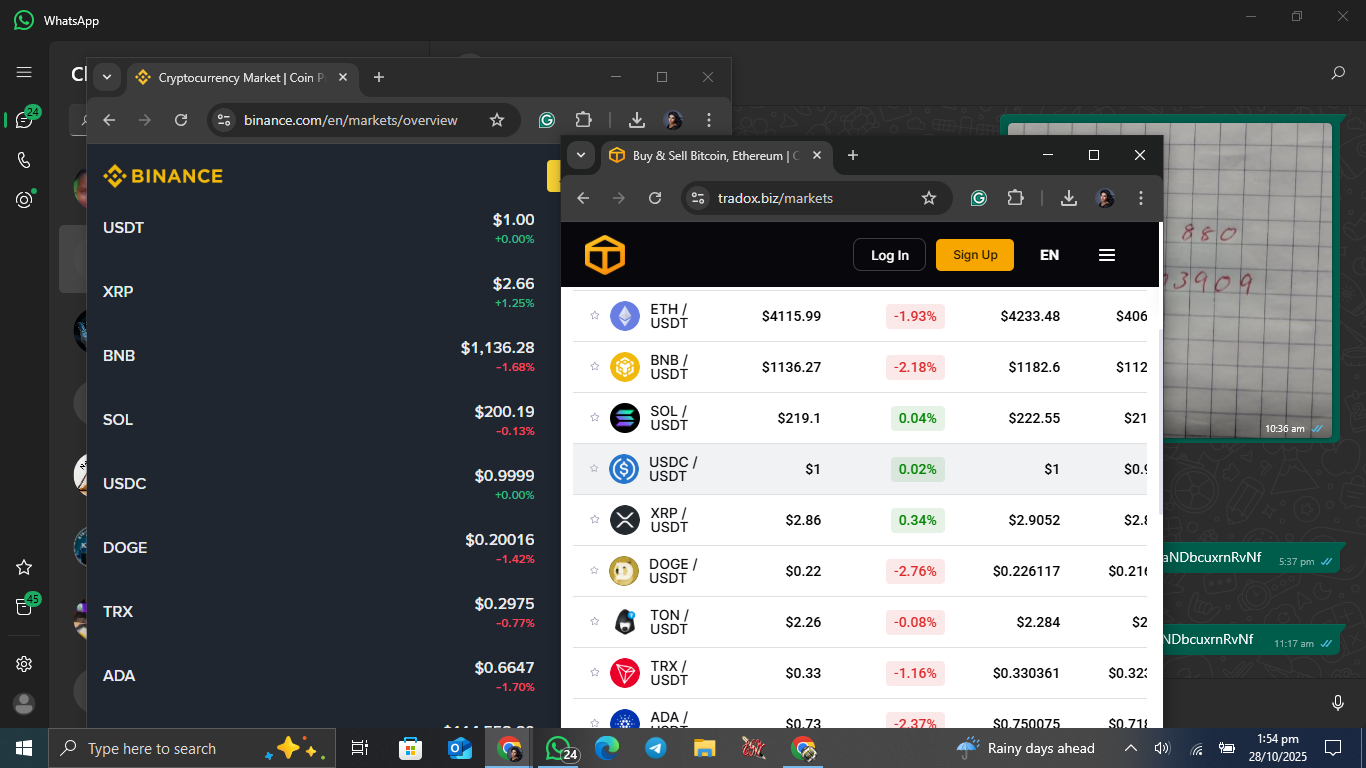Open File Explorer from the taskbar

pyautogui.click(x=705, y=748)
